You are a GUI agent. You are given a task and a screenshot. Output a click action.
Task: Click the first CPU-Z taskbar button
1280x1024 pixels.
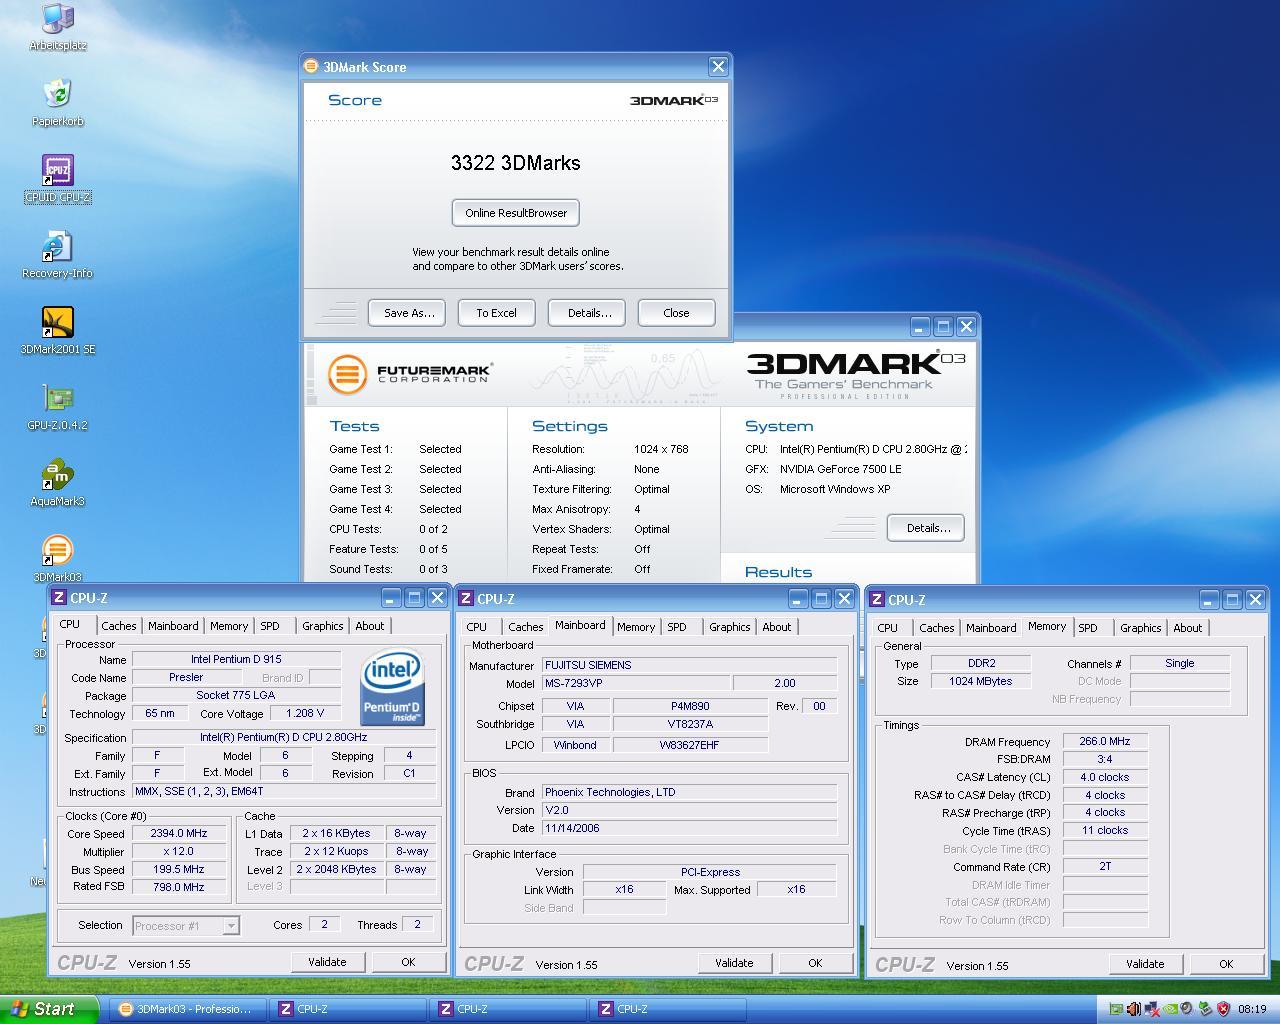click(346, 1009)
